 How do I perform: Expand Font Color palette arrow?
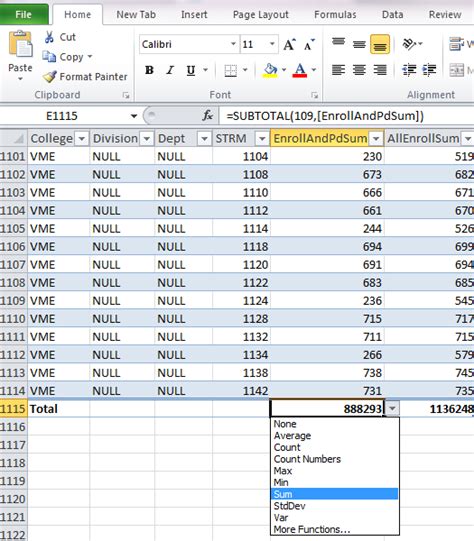pyautogui.click(x=314, y=70)
